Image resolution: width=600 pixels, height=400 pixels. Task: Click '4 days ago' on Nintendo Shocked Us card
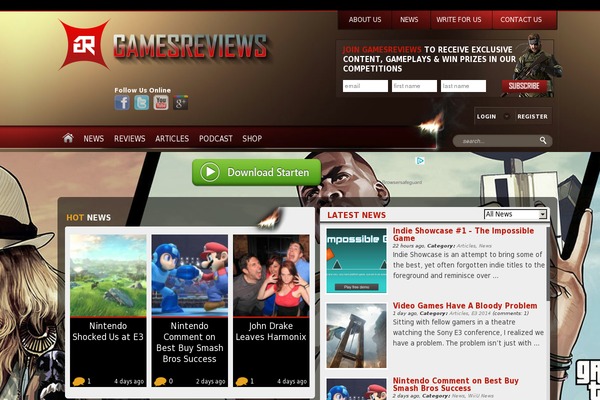[129, 382]
